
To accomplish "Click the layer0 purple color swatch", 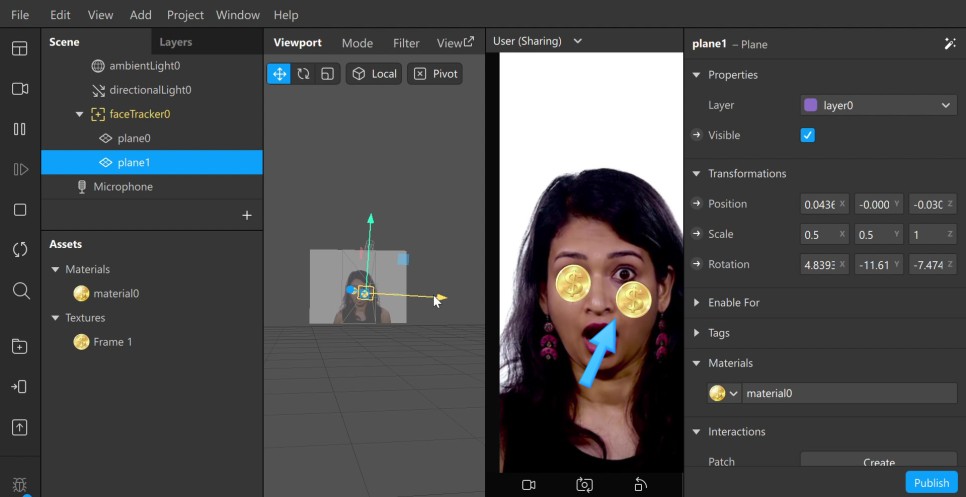I will pyautogui.click(x=811, y=105).
